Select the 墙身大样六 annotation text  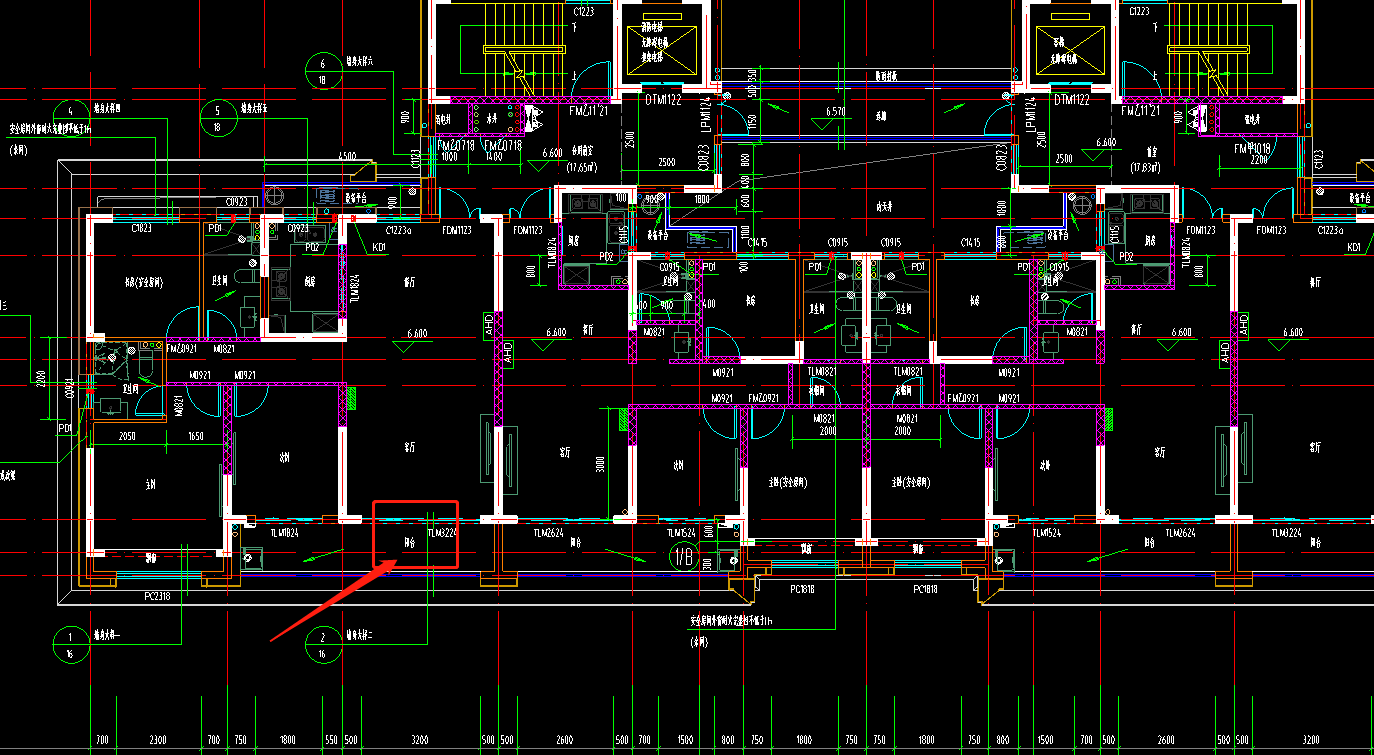359,61
